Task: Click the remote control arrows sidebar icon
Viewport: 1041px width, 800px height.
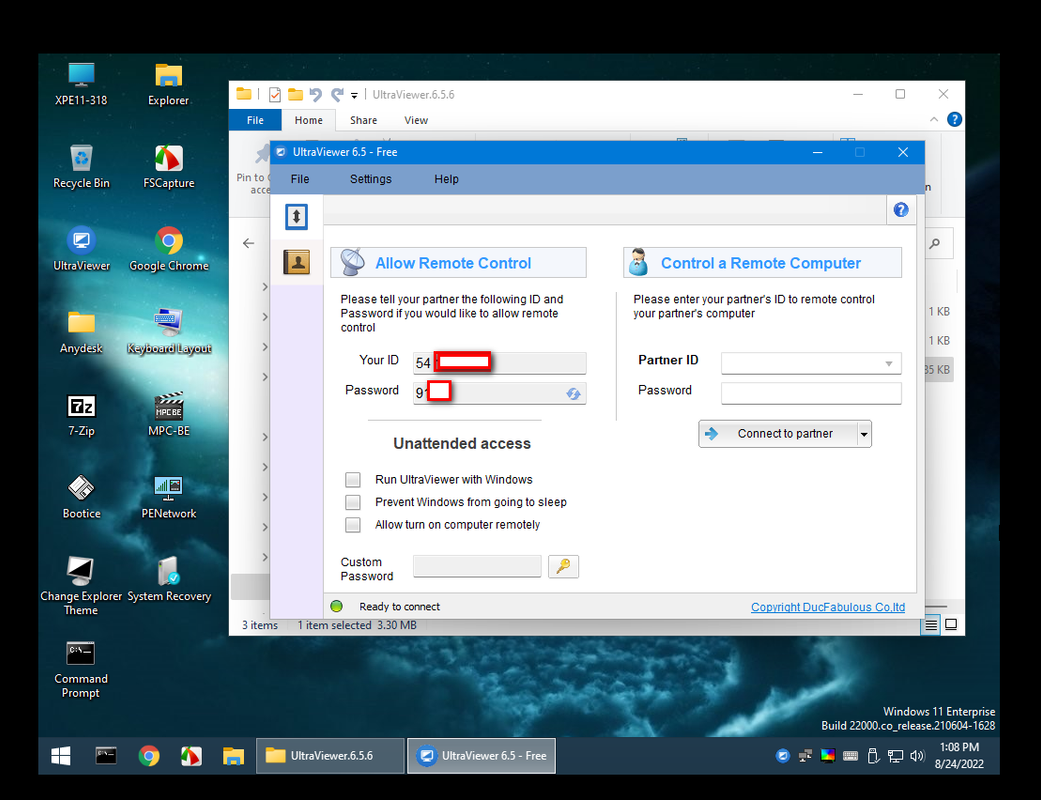Action: point(296,216)
